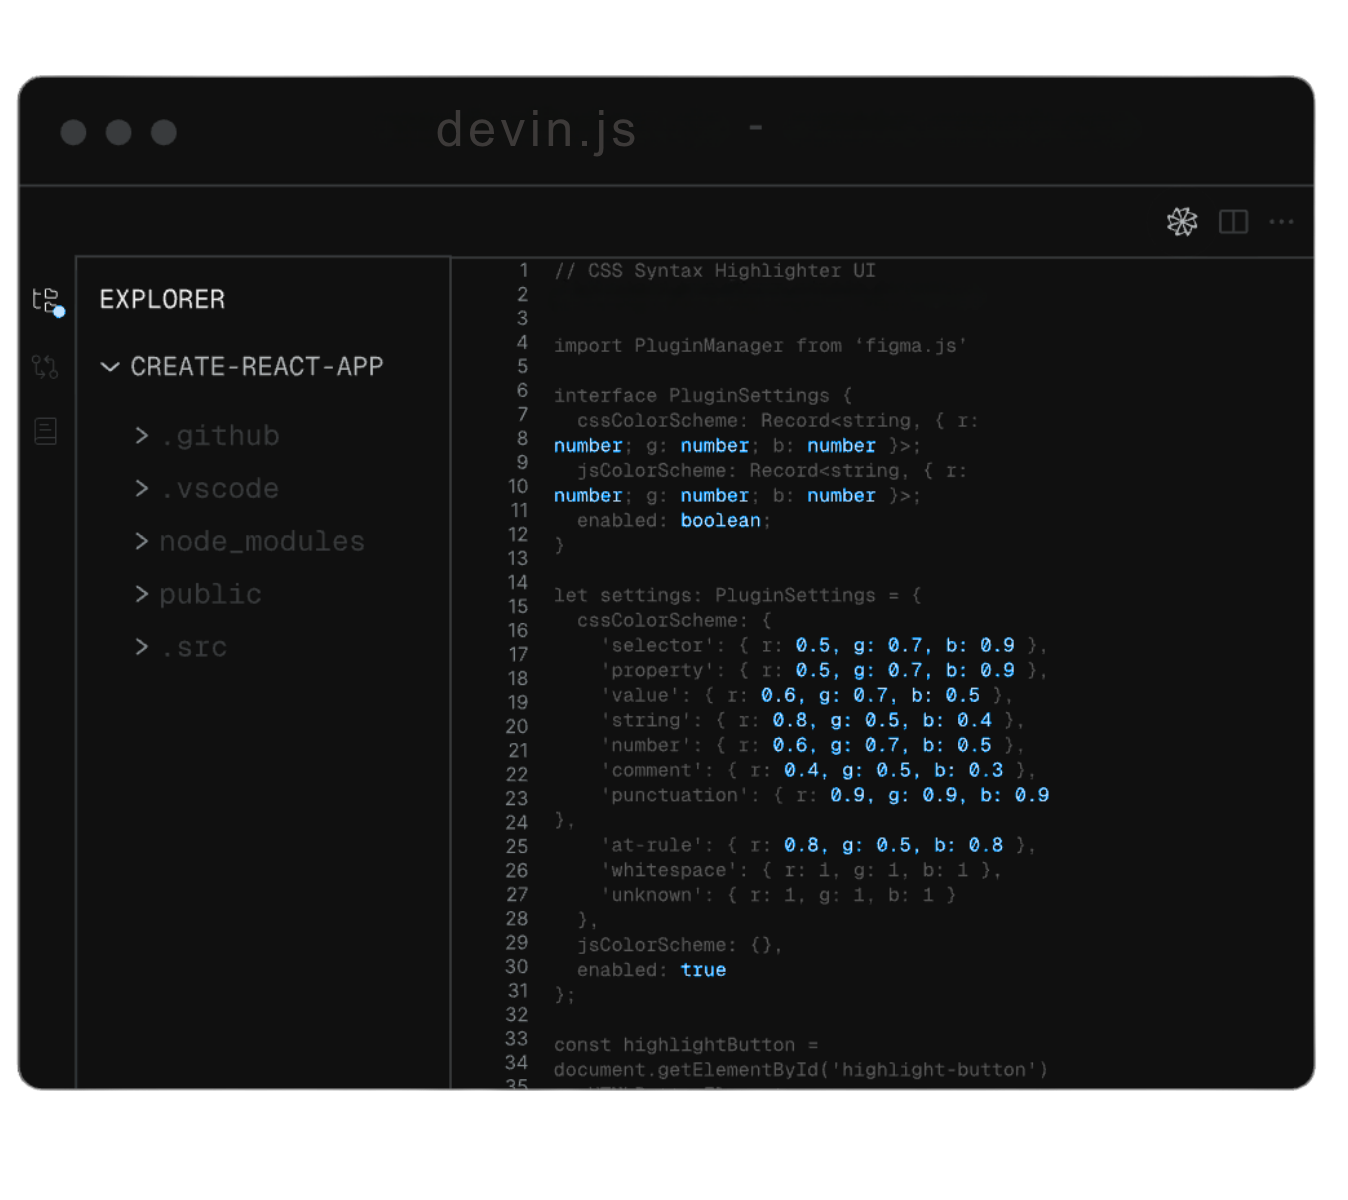Click the 'boolean' type keyword
Viewport: 1348px width, 1200px height.
pos(720,520)
